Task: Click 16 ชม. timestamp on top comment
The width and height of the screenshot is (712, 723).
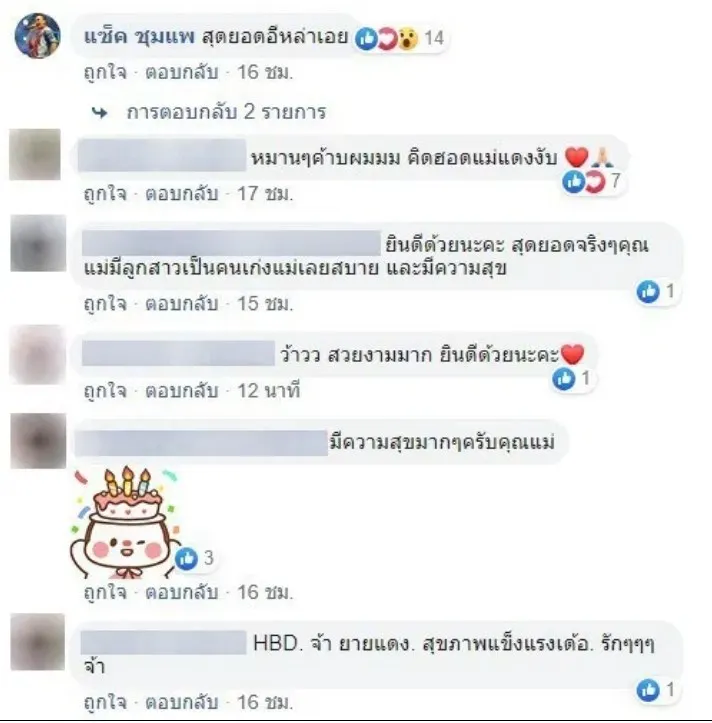Action: [x=265, y=72]
